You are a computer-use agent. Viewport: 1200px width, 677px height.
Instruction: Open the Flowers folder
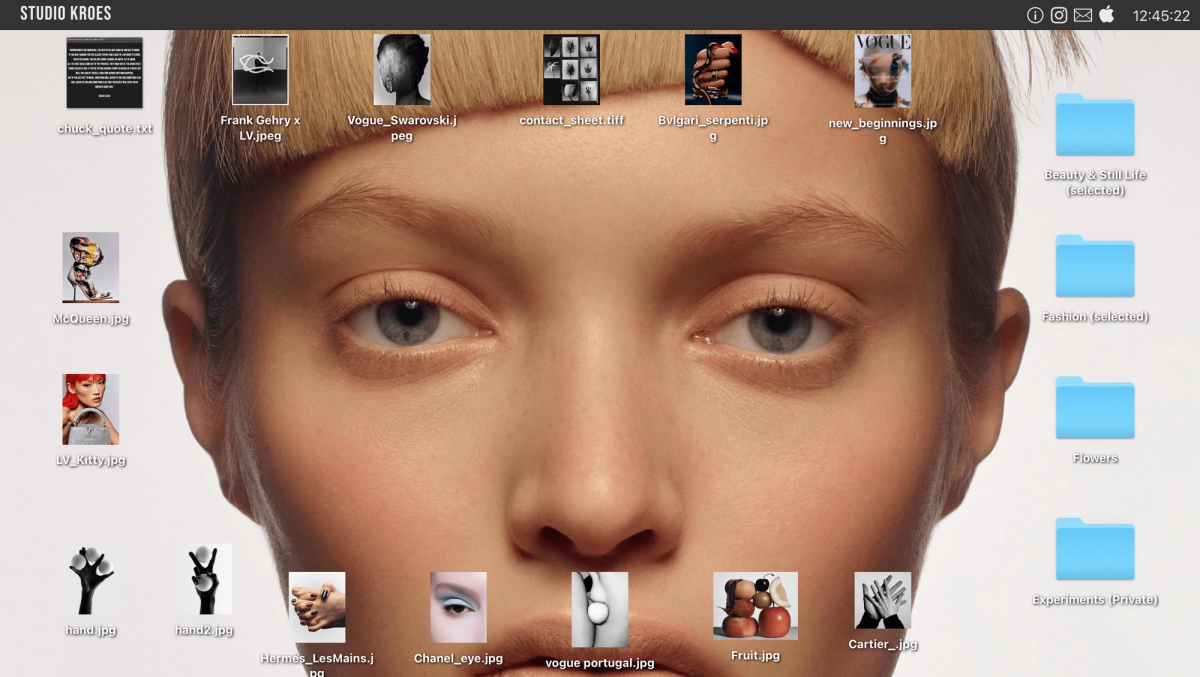pos(1095,408)
